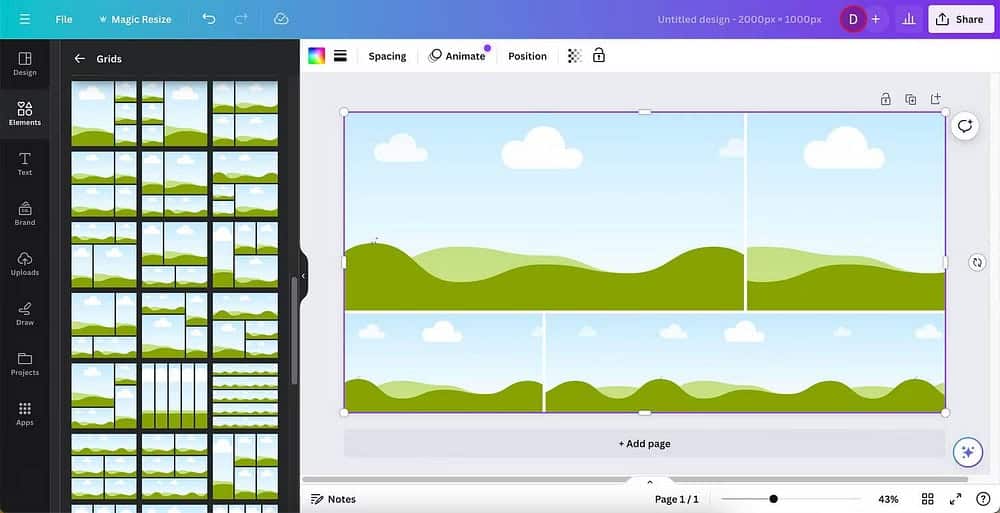Check cloud save status icon
The width and height of the screenshot is (1000, 513).
[x=281, y=19]
